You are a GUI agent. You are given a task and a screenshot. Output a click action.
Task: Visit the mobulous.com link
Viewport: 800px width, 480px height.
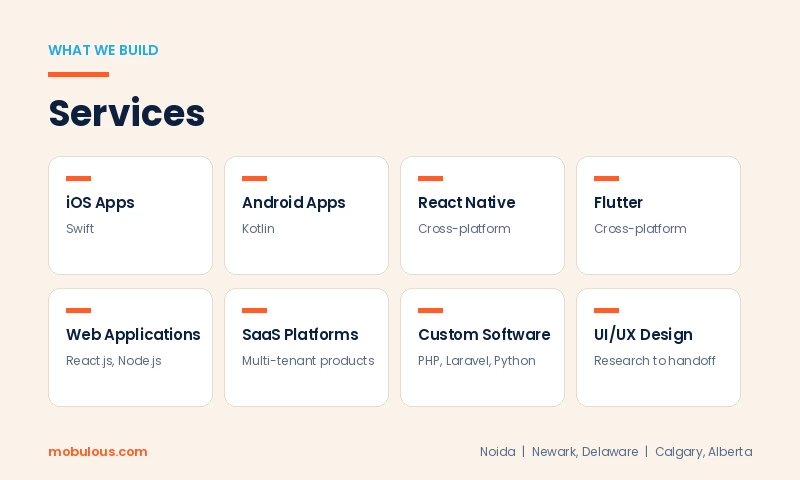point(97,451)
